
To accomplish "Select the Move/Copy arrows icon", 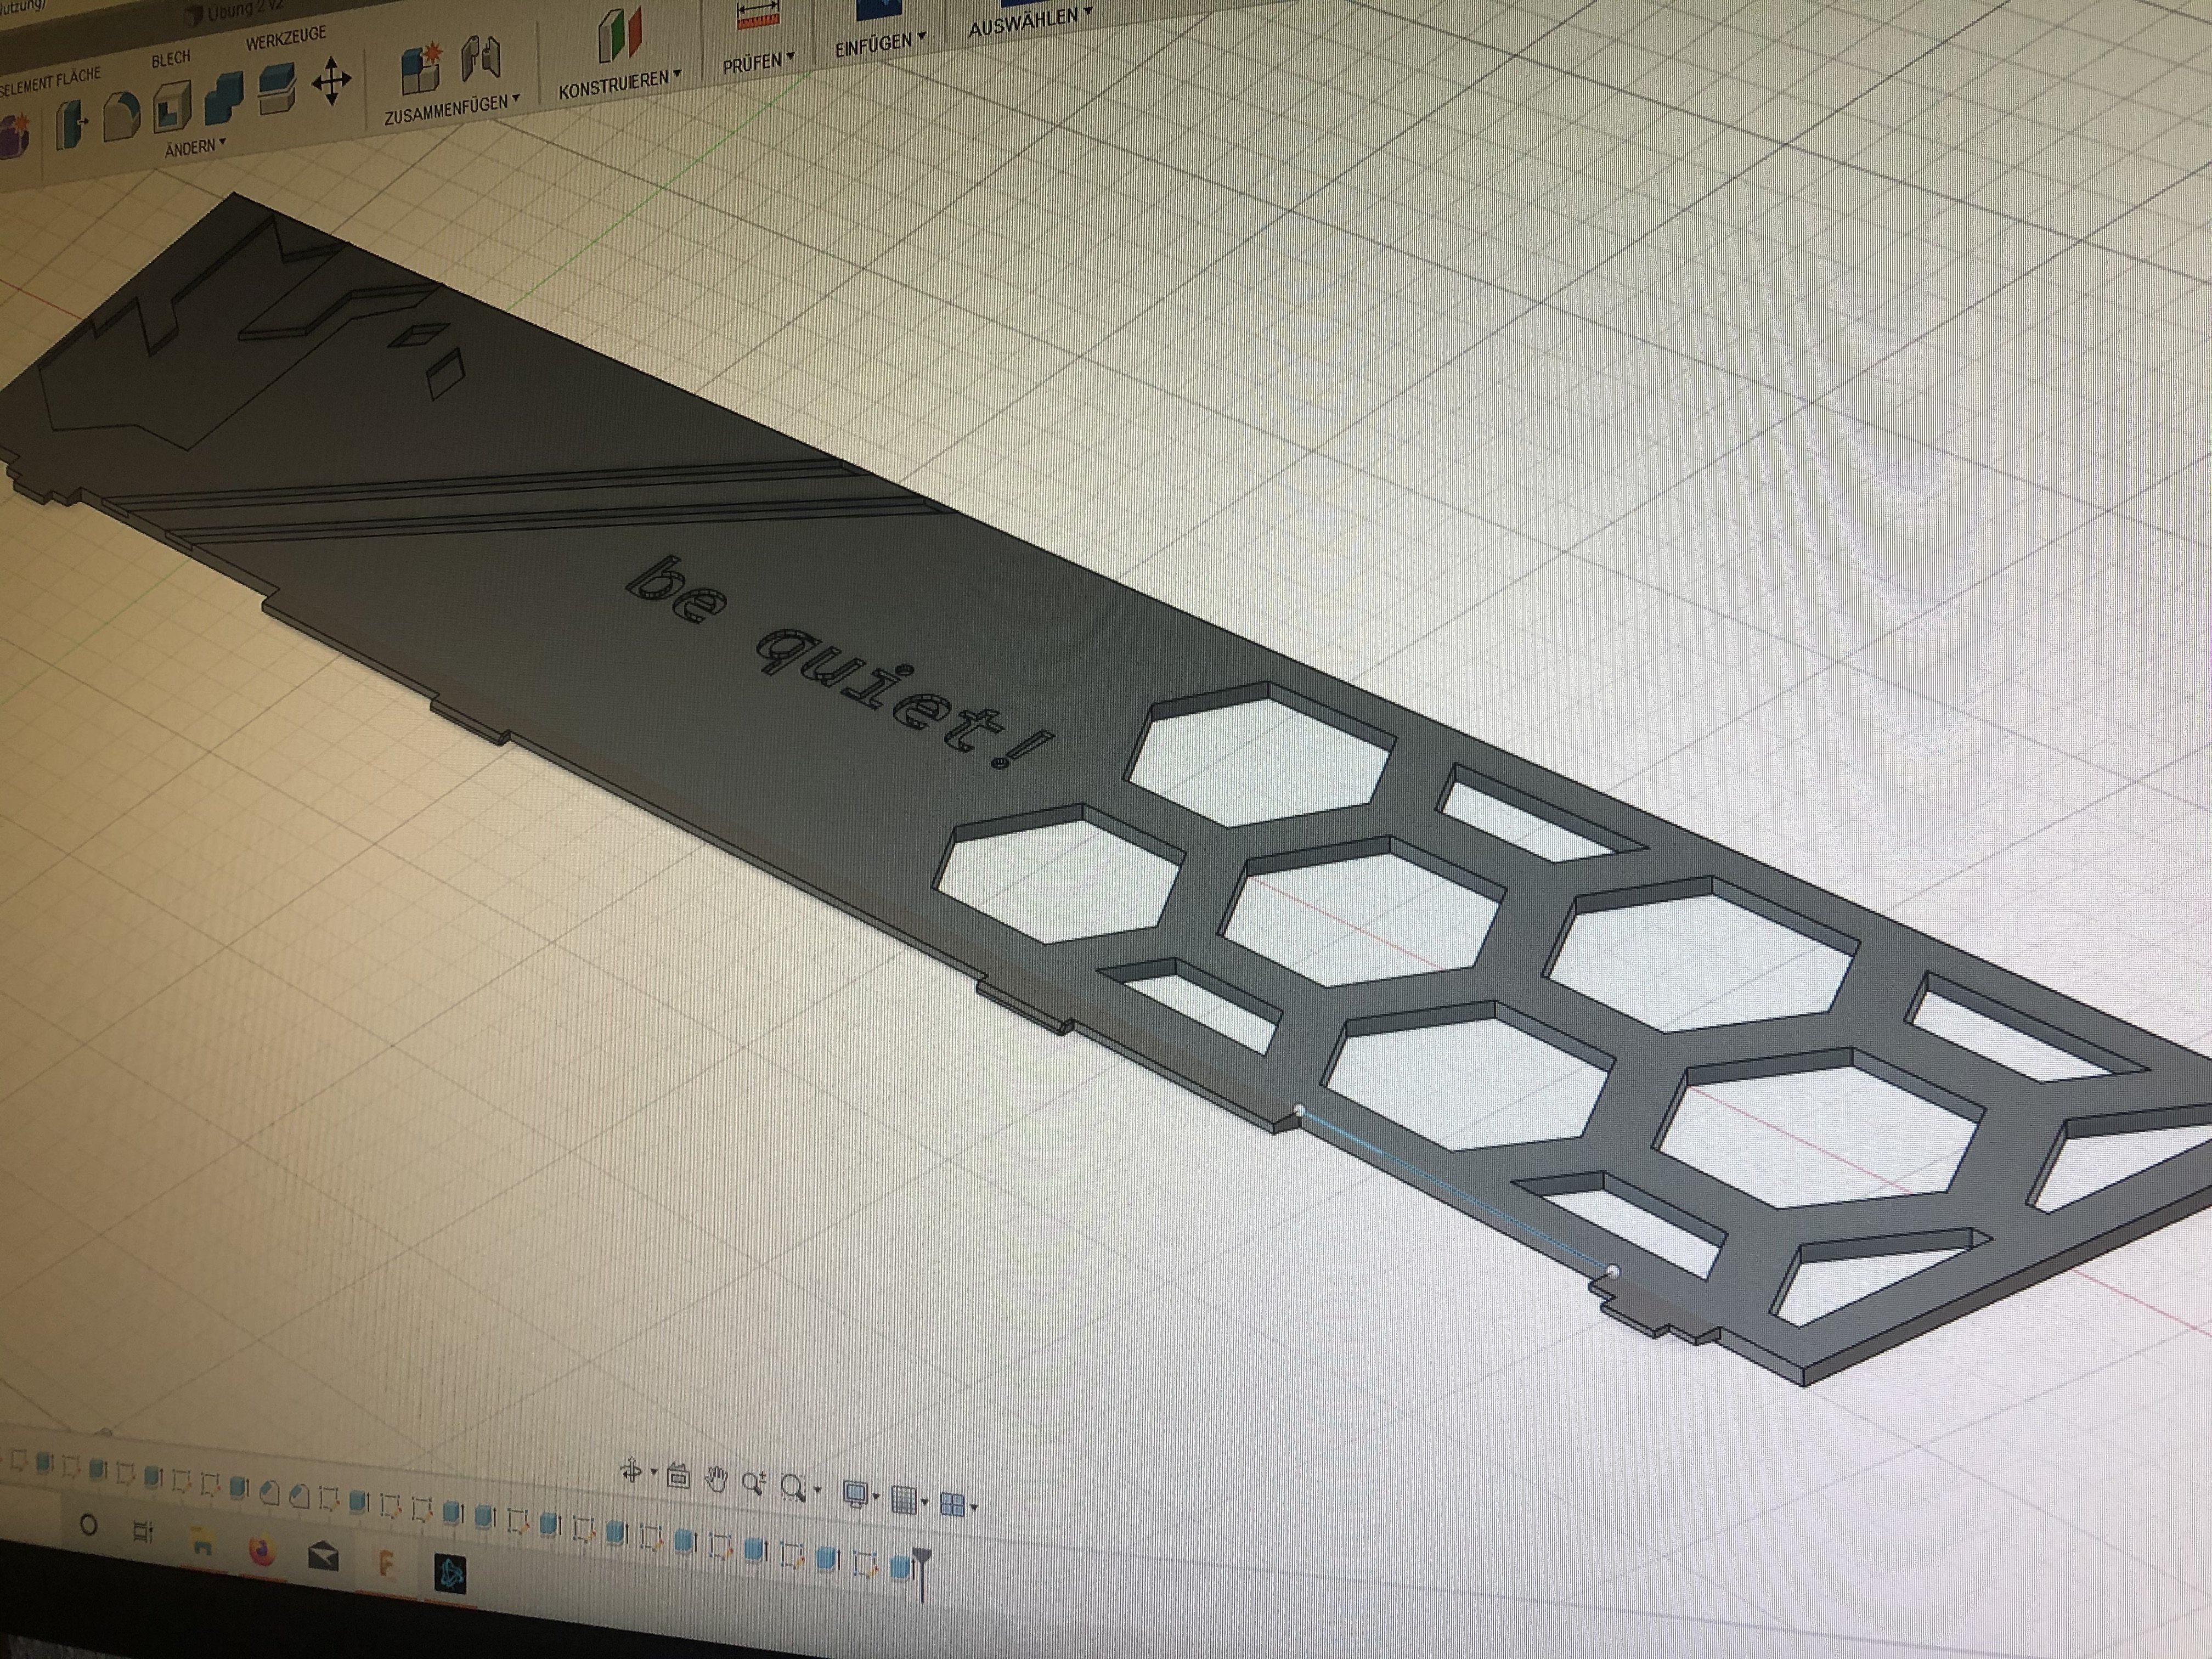I will tap(331, 82).
